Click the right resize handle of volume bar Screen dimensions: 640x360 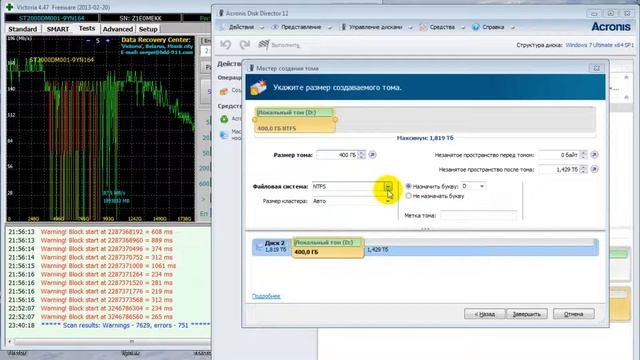[335, 120]
